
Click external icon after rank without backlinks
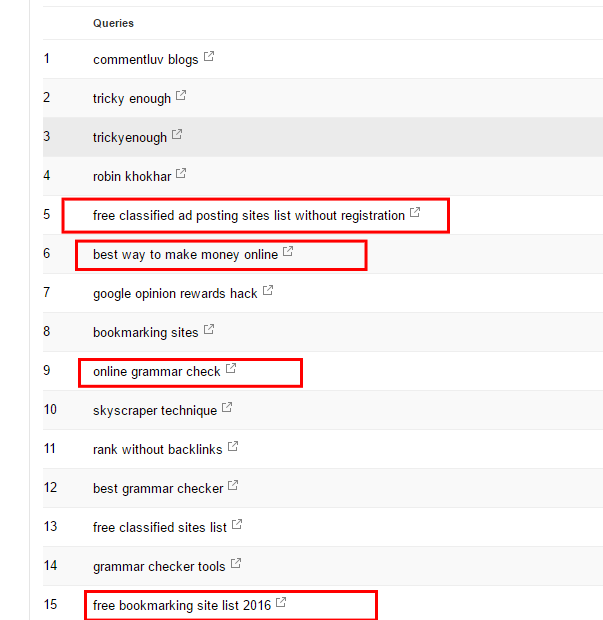click(x=233, y=446)
